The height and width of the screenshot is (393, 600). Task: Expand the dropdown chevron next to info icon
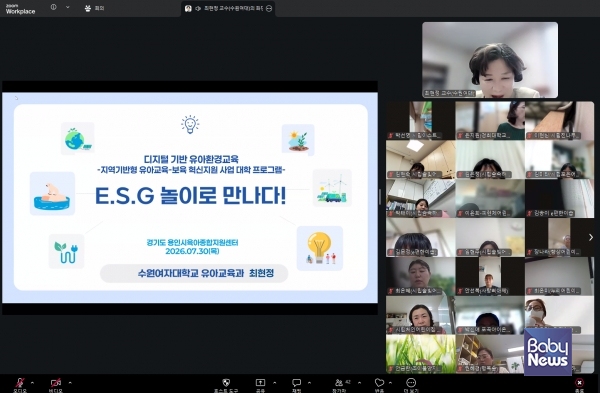pos(68,7)
